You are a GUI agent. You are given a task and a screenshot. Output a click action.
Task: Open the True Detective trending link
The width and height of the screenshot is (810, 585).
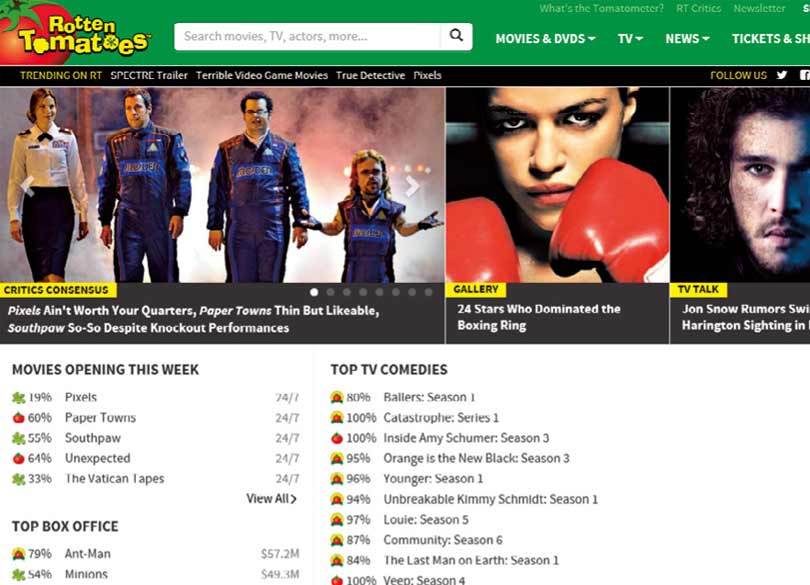pyautogui.click(x=370, y=75)
